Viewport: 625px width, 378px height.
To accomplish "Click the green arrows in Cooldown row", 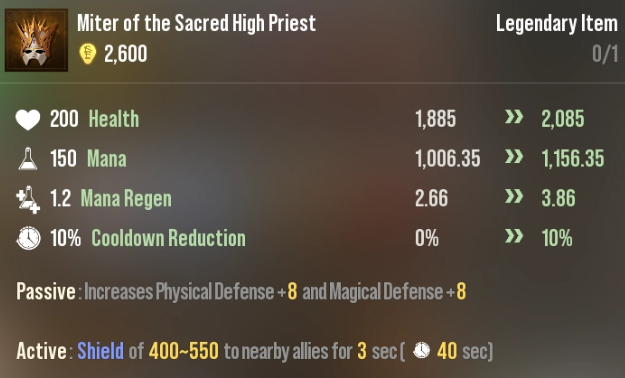I will coord(514,236).
